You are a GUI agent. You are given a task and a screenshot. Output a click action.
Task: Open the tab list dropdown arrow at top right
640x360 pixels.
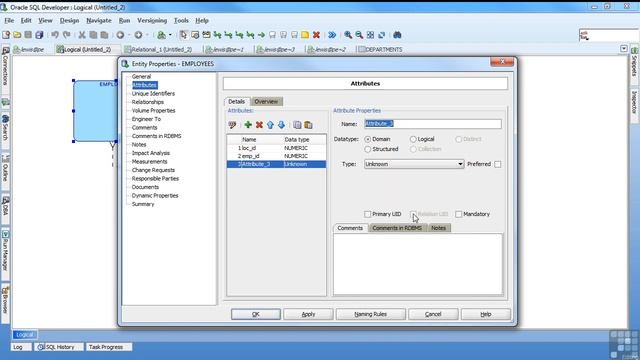click(624, 49)
